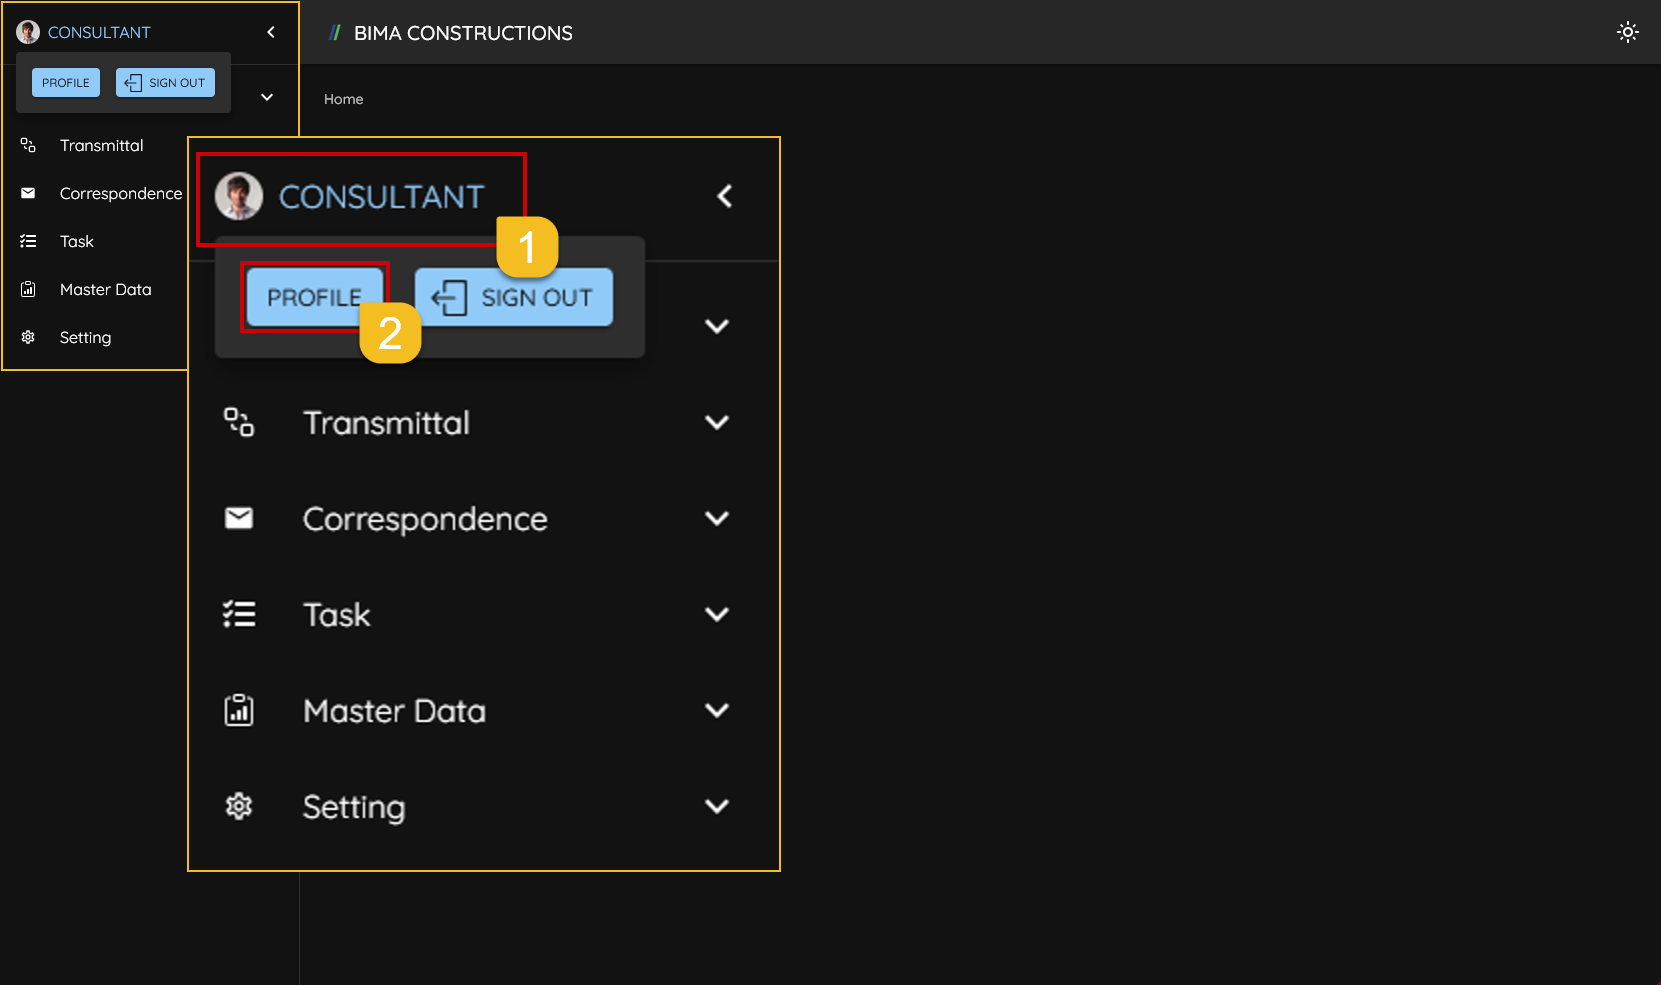This screenshot has width=1661, height=985.
Task: Click the large PROFILE button marked 2
Action: (313, 297)
